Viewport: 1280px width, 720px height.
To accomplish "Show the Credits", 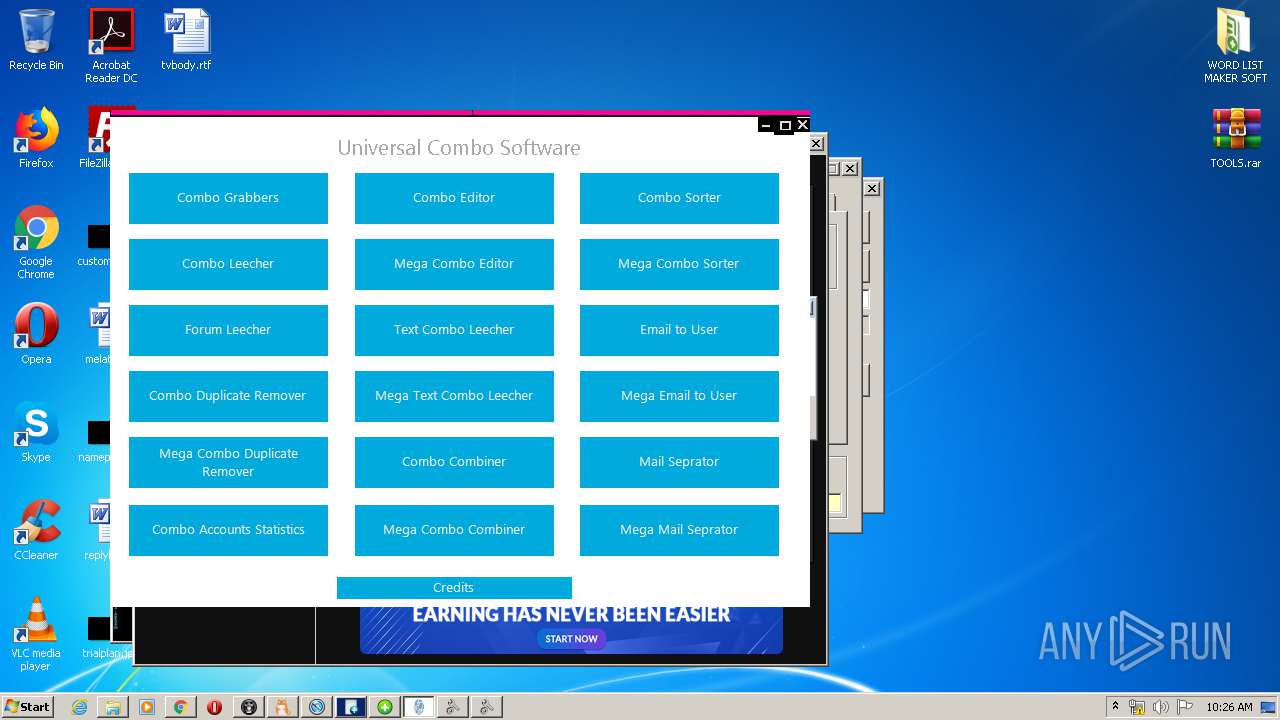I will 454,588.
